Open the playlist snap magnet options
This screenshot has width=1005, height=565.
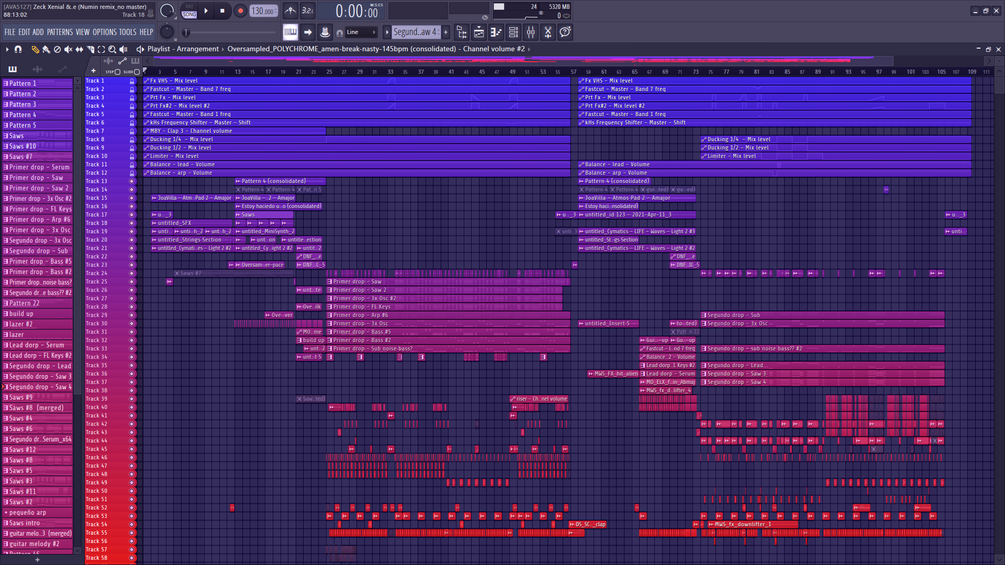(18, 49)
